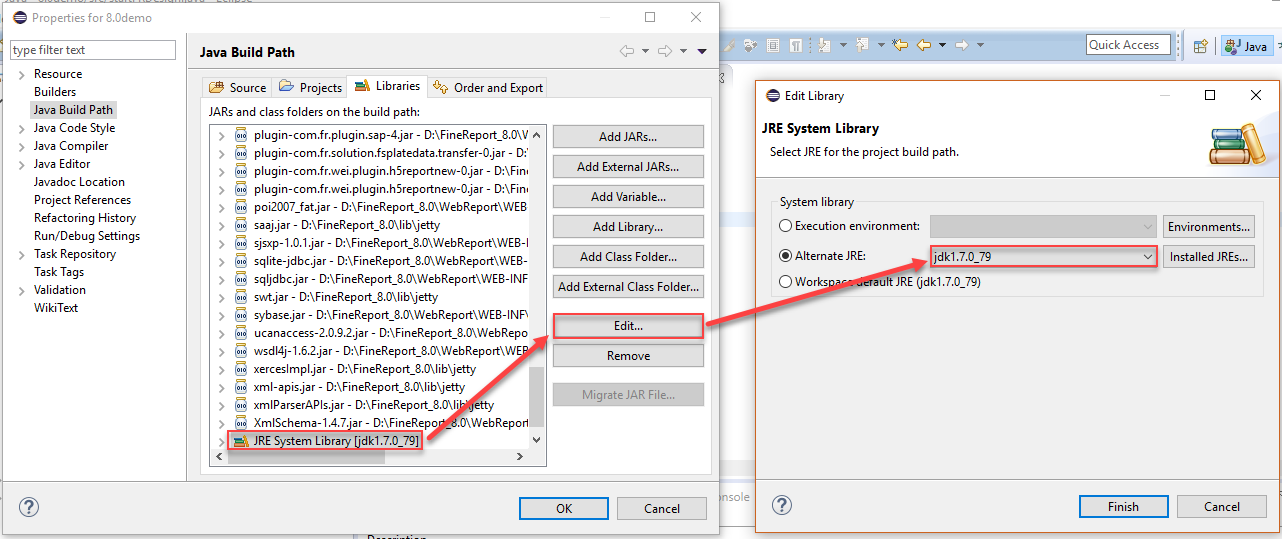Click Next Annotation toolbar icon

click(x=824, y=45)
